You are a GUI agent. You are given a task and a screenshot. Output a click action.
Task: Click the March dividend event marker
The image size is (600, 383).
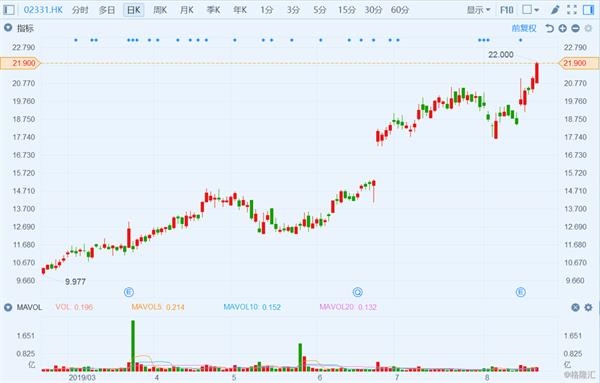click(129, 293)
